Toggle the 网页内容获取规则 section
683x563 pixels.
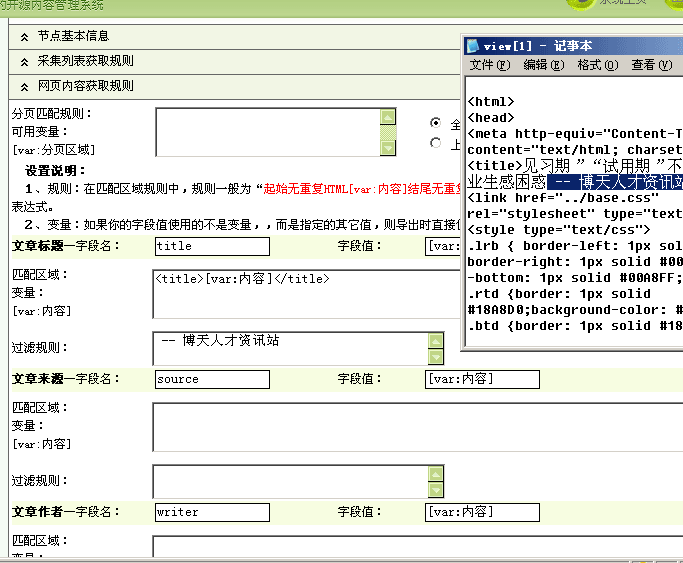pyautogui.click(x=23, y=86)
